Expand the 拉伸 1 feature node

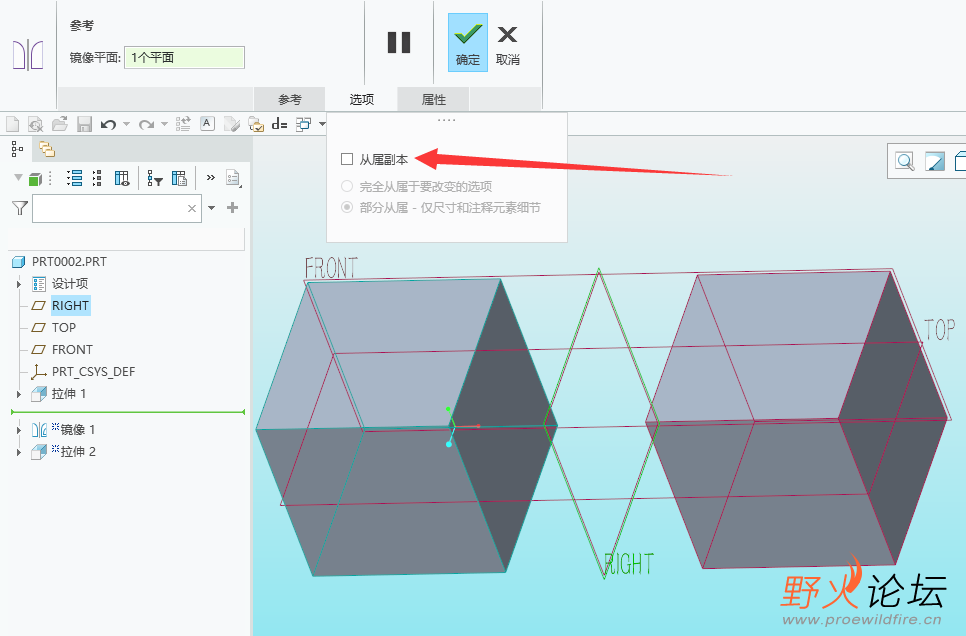pos(18,394)
